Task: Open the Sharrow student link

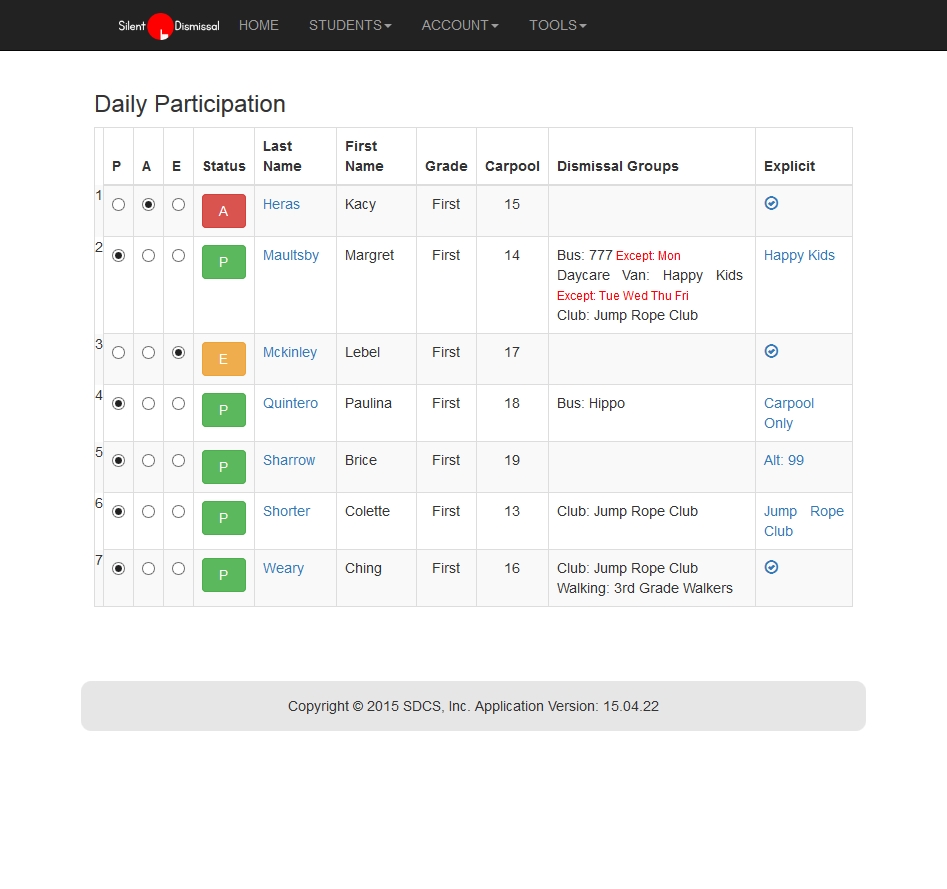Action: pos(289,460)
